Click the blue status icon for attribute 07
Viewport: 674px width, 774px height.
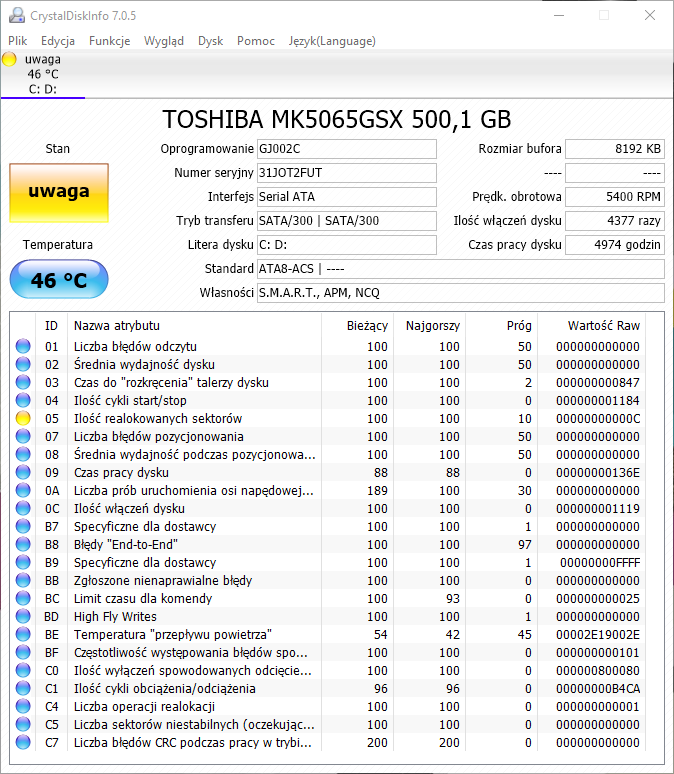(x=23, y=436)
